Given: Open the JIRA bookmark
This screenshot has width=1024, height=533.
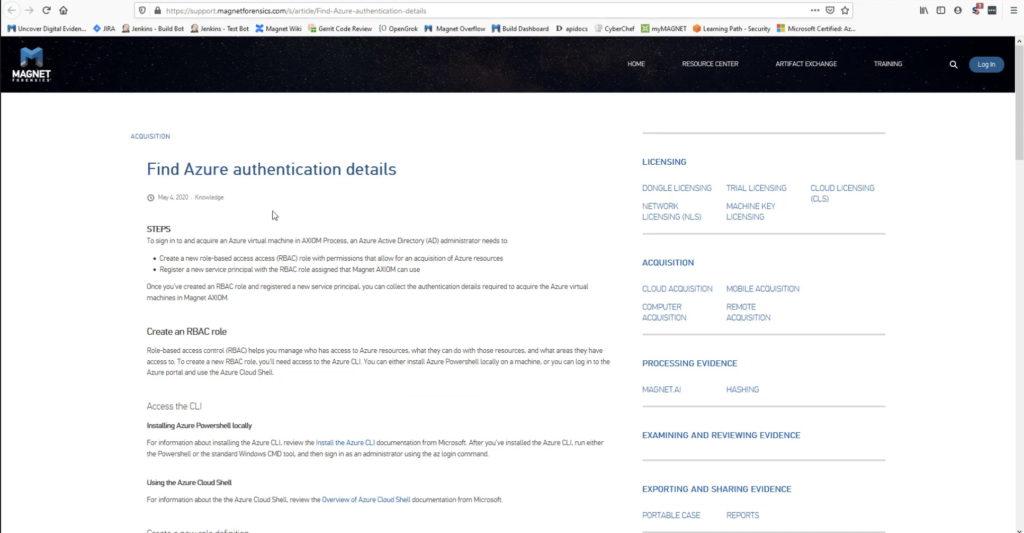Looking at the screenshot, I should click(104, 29).
